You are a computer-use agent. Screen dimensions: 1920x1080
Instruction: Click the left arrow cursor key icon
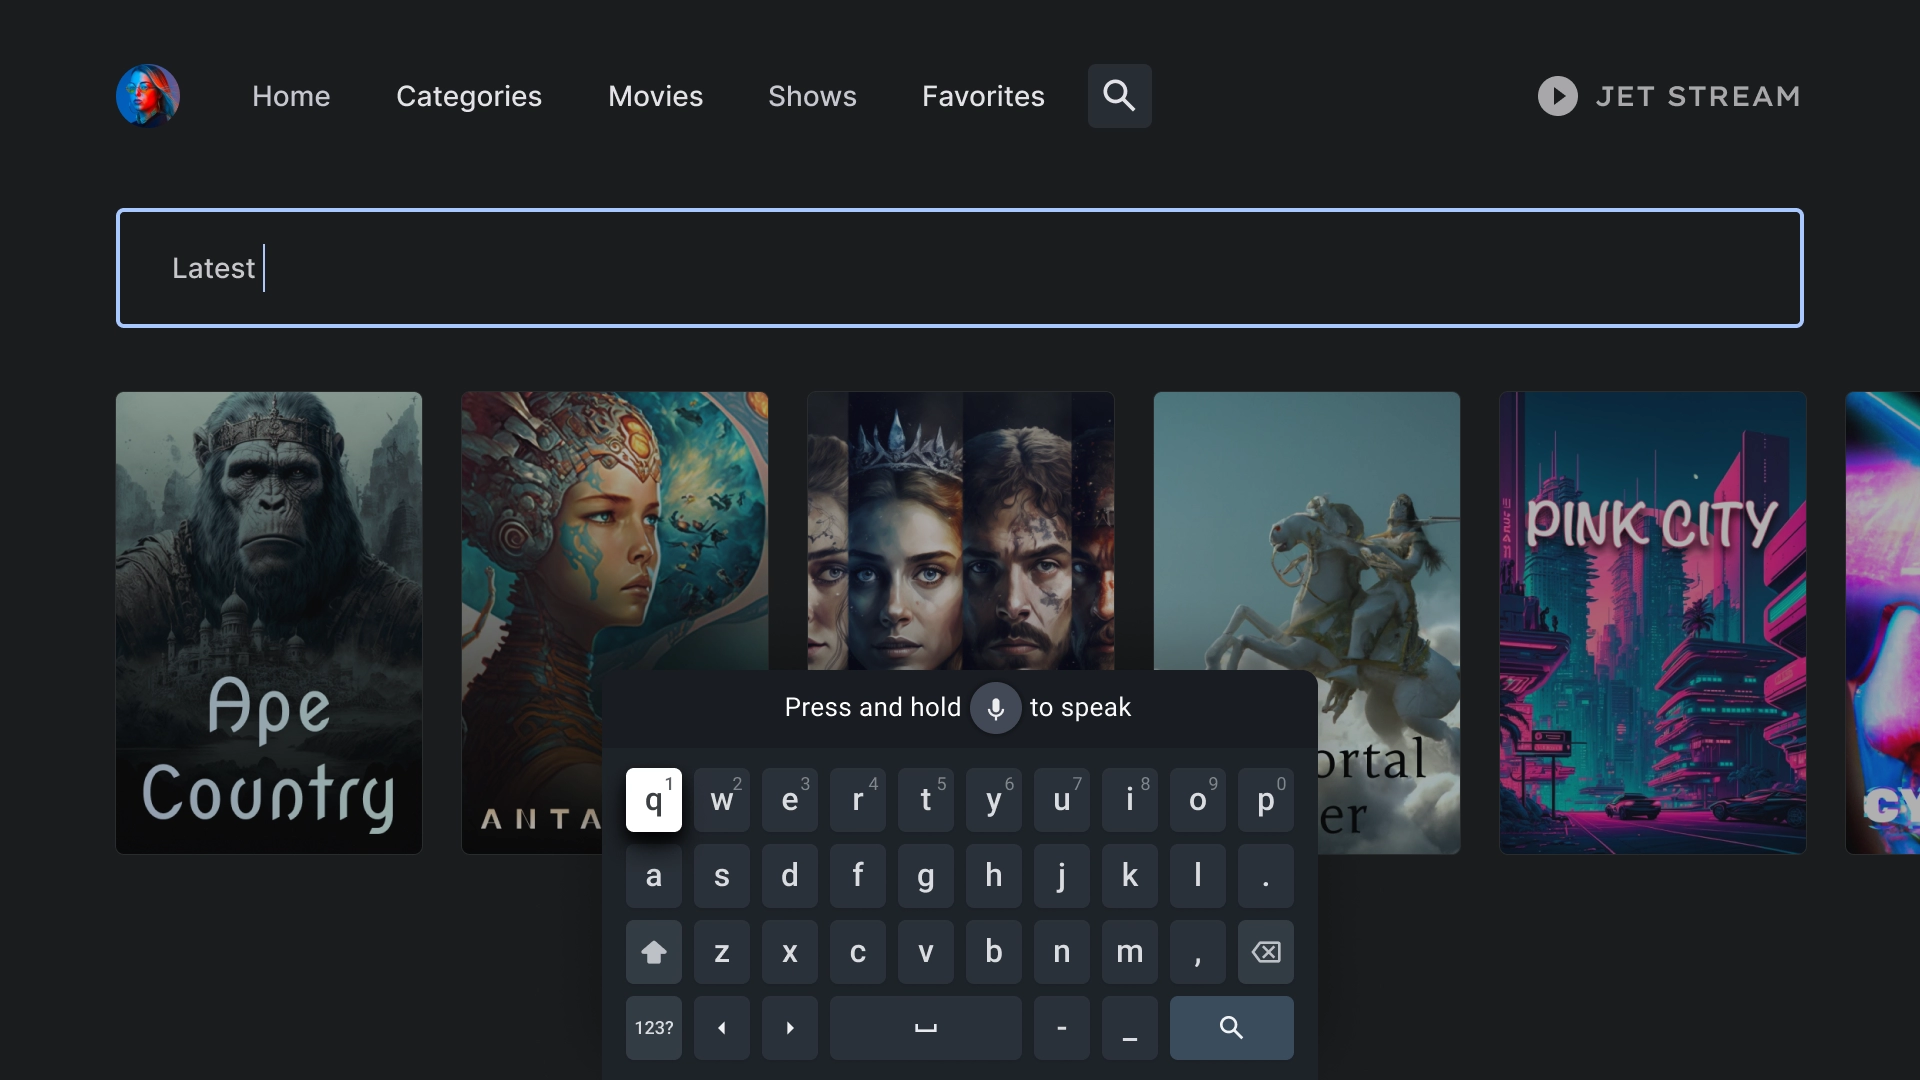coord(721,1027)
